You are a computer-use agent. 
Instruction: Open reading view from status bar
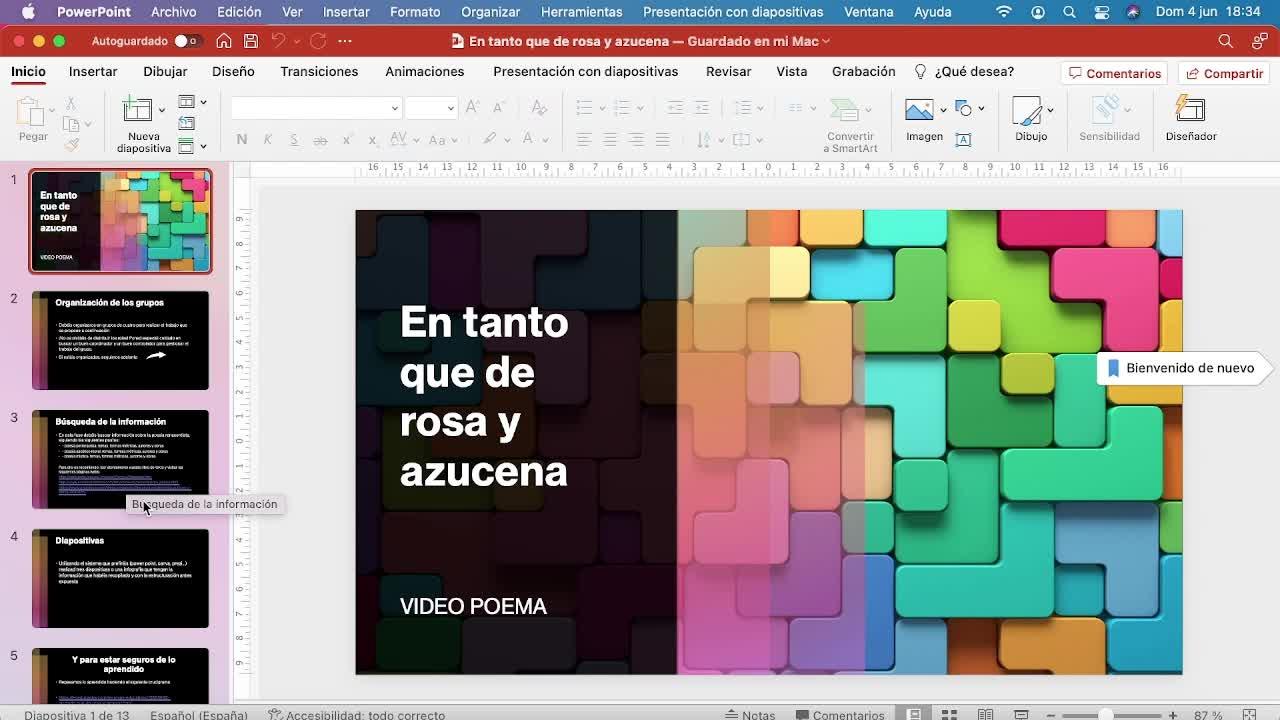click(x=985, y=714)
